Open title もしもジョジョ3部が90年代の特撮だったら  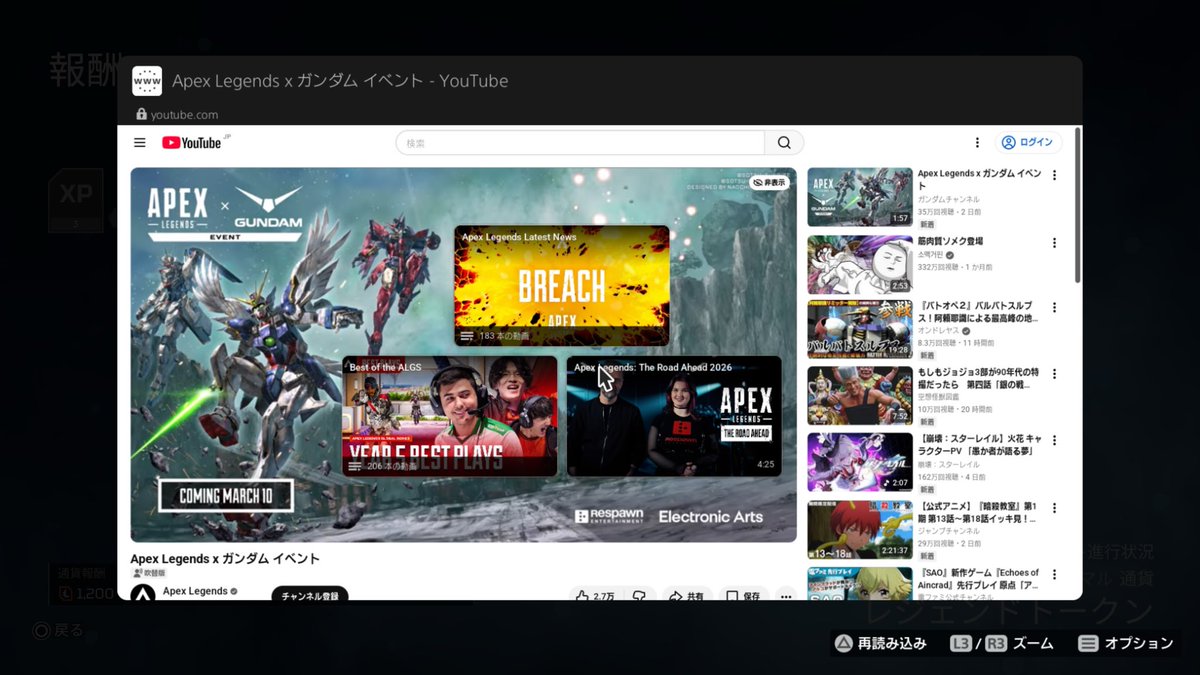click(x=977, y=378)
